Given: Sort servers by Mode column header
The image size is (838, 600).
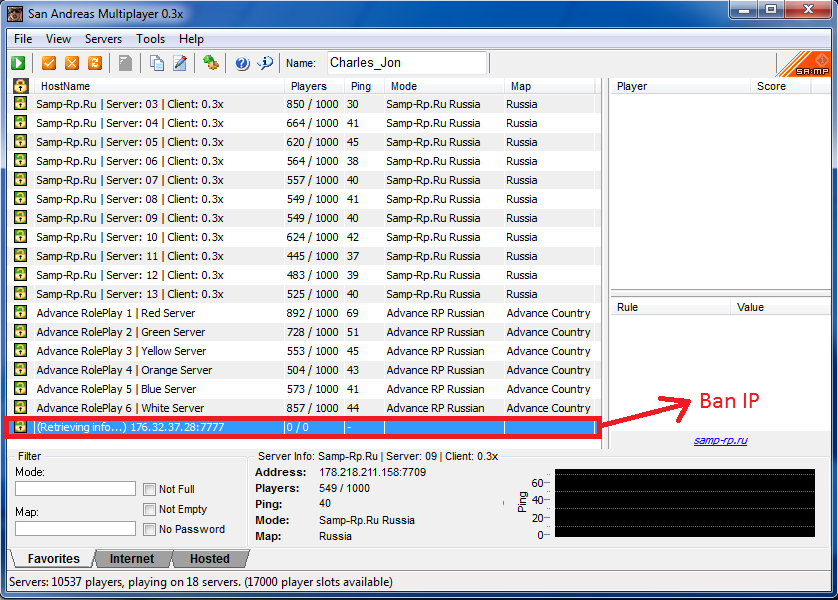Looking at the screenshot, I should coord(445,86).
